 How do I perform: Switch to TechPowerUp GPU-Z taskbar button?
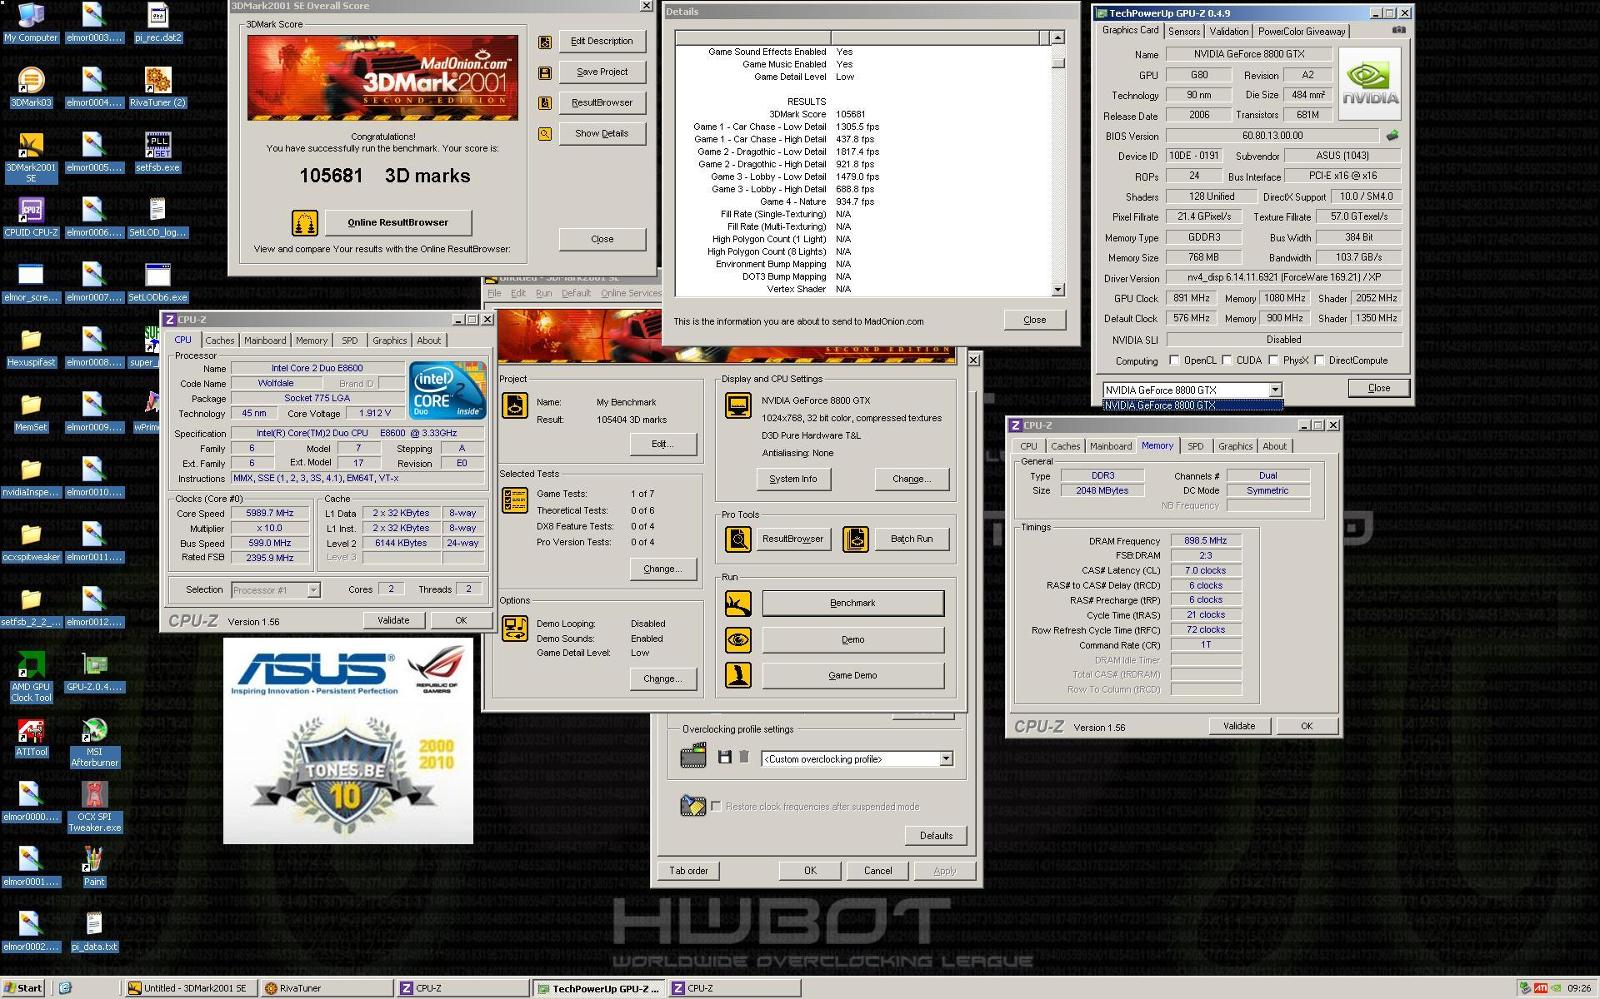(597, 988)
